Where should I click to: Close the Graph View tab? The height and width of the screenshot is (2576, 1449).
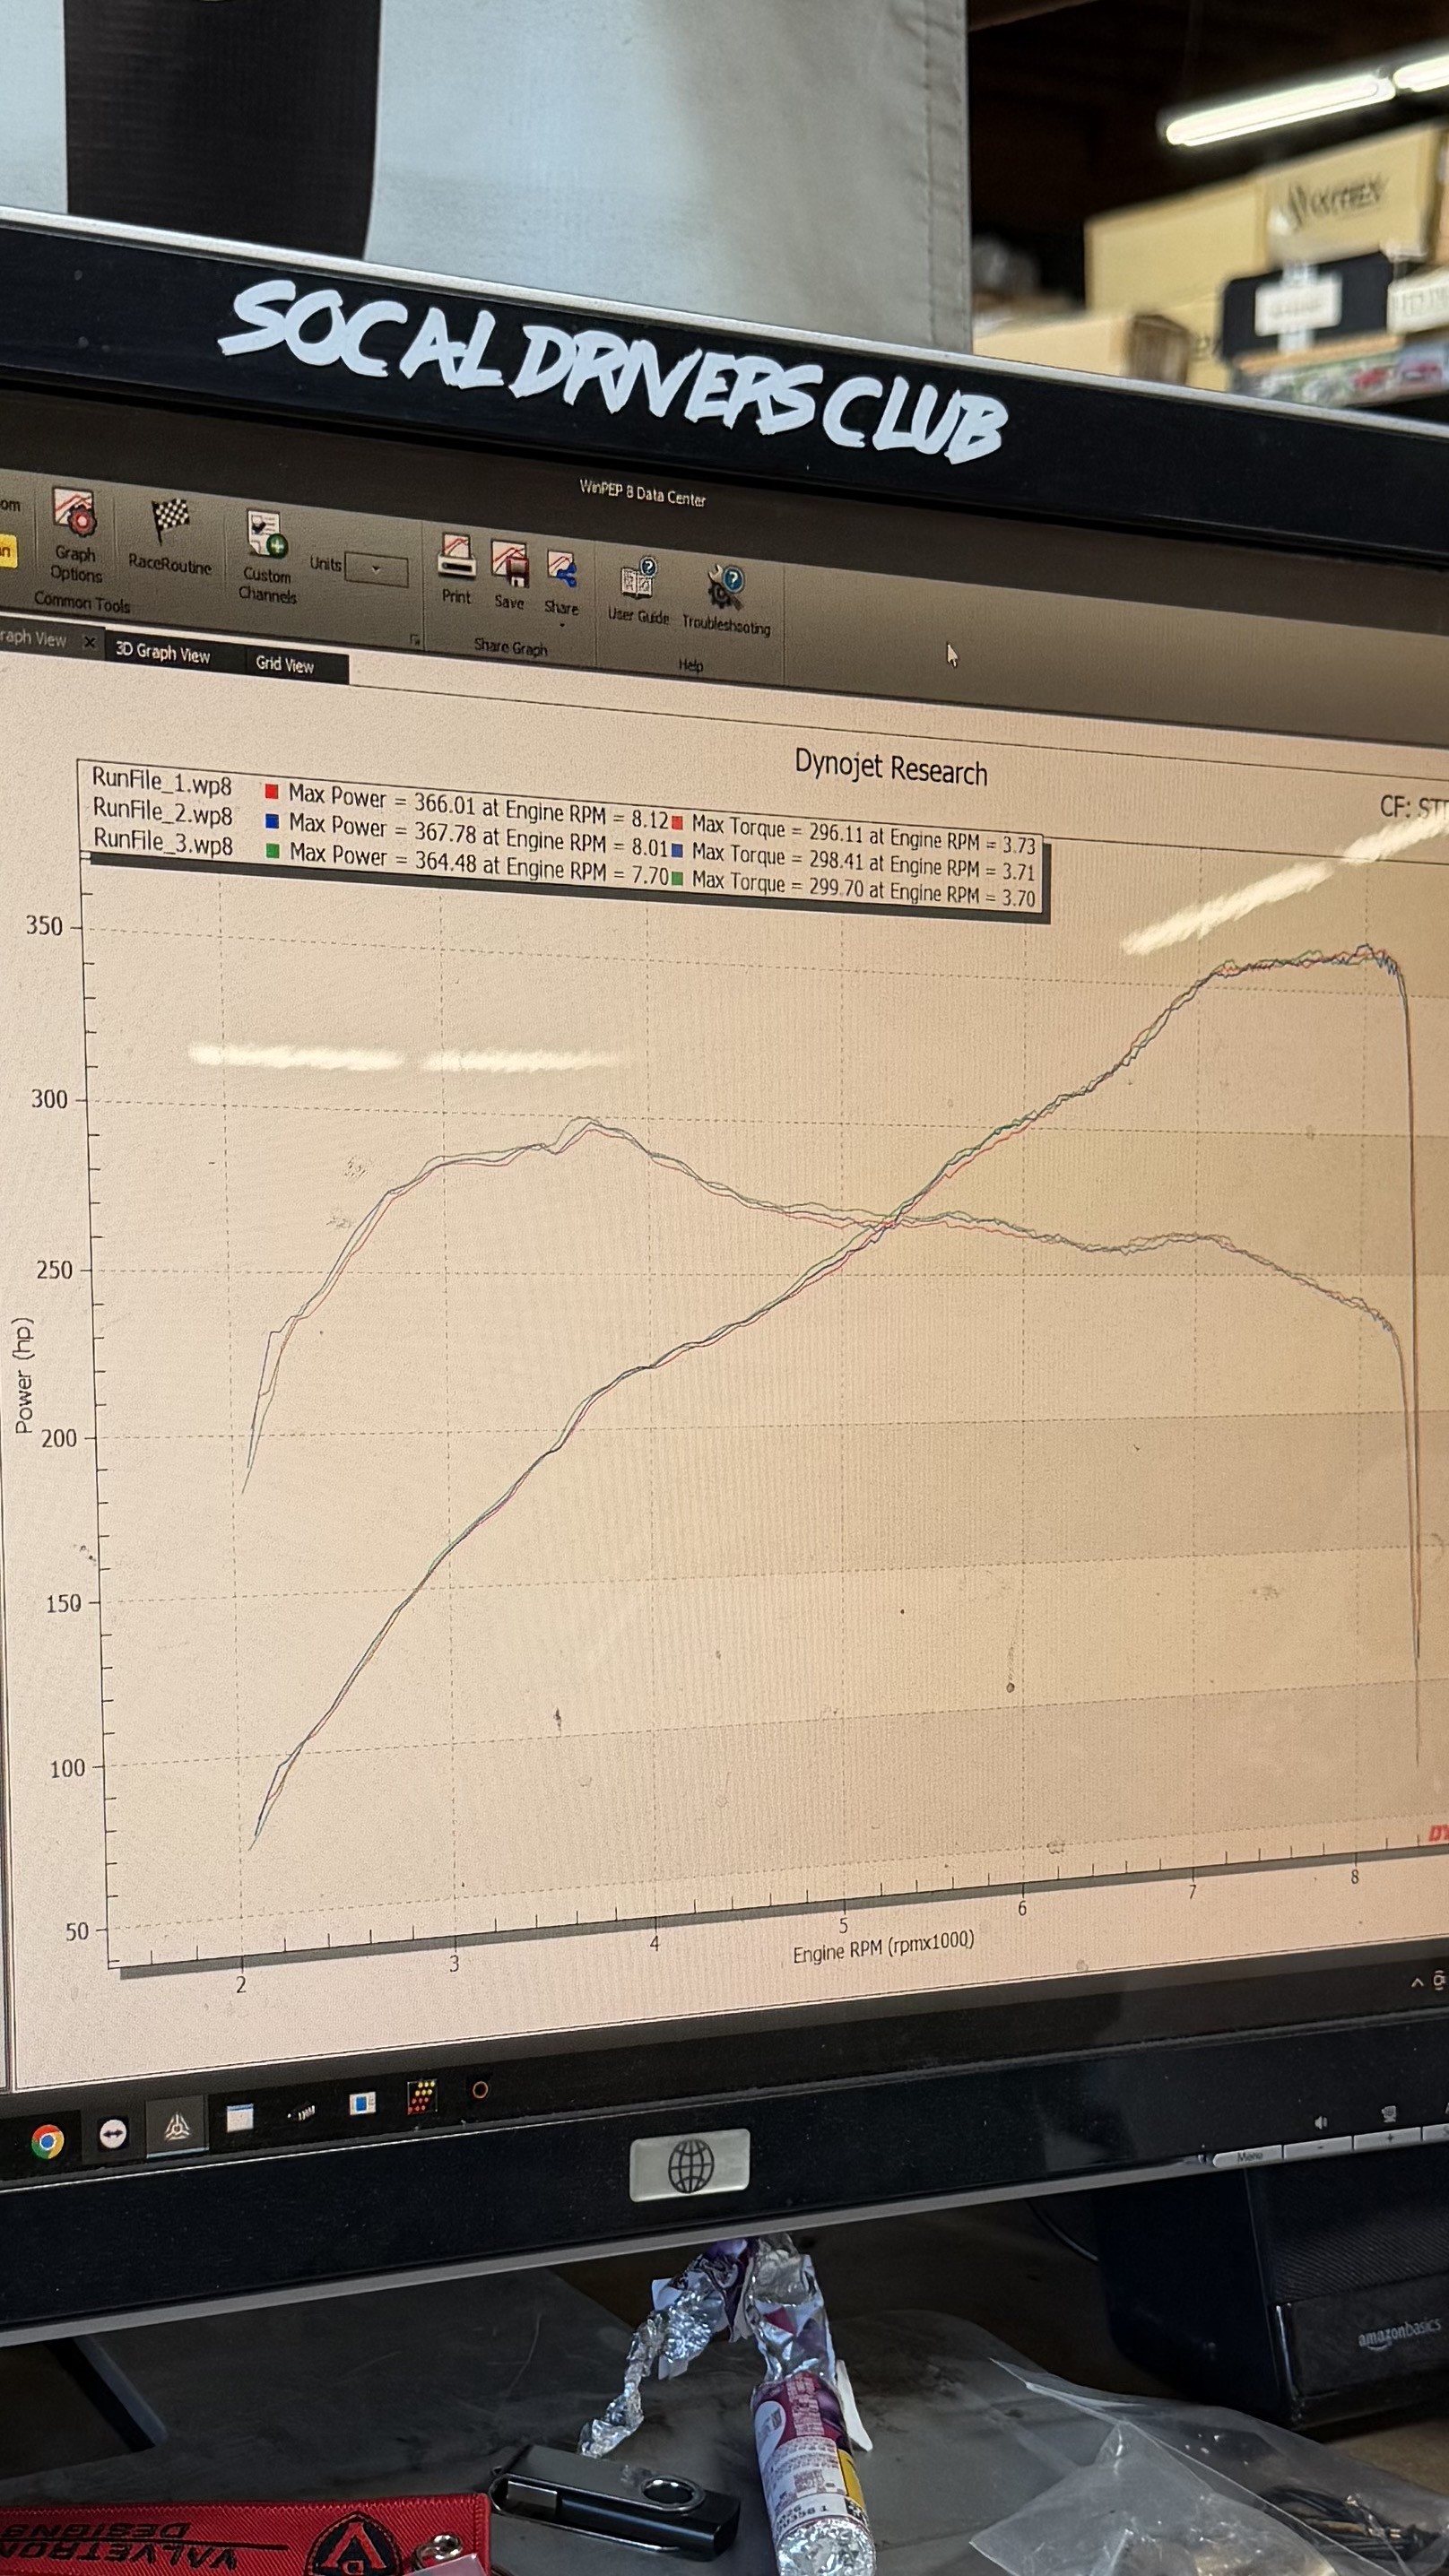click(x=89, y=641)
